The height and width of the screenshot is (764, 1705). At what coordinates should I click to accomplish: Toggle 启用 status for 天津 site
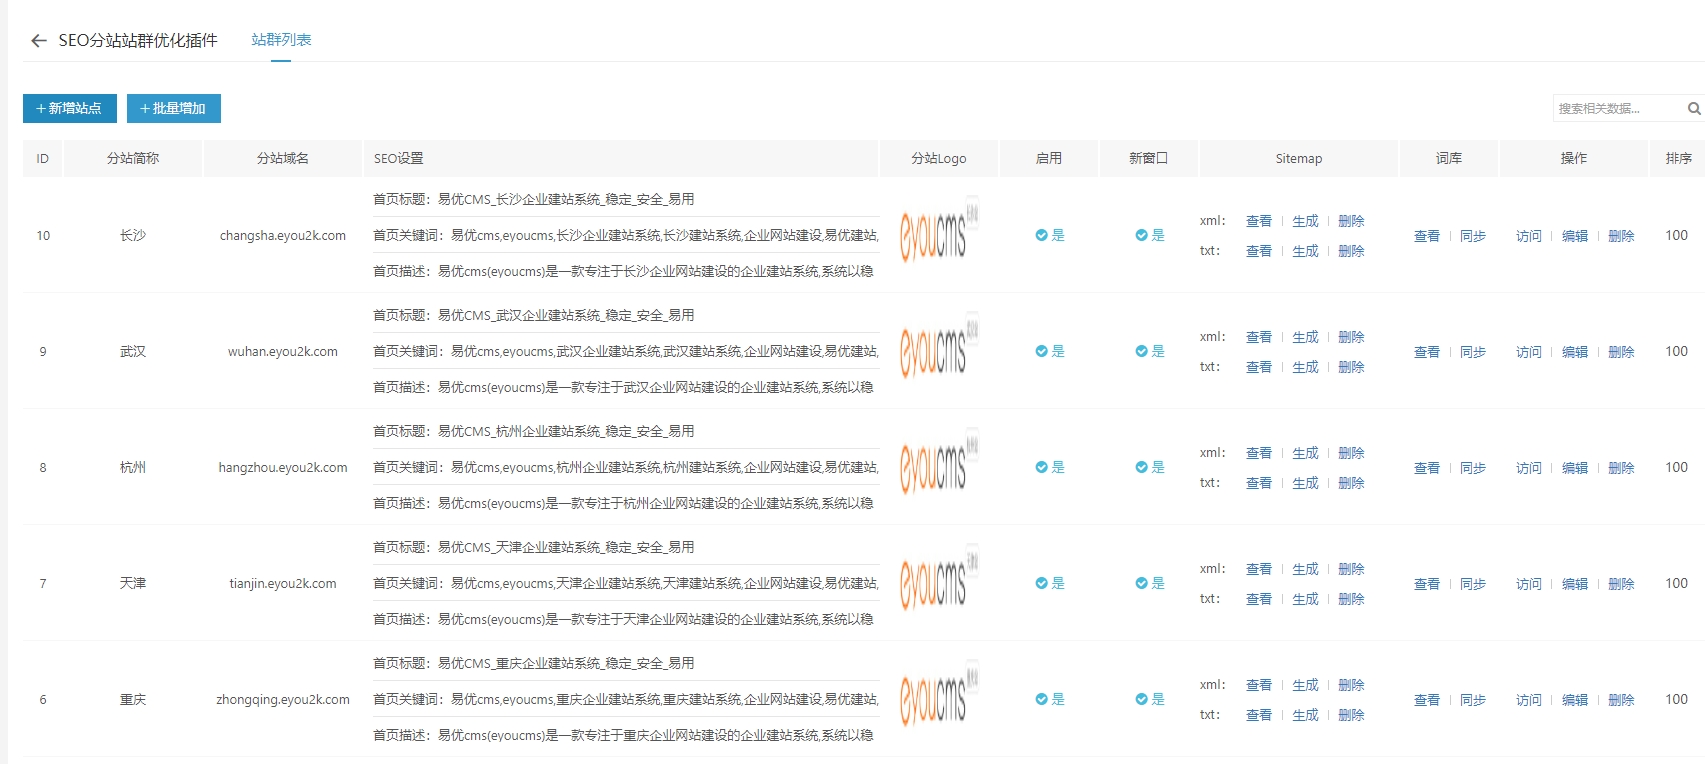point(1049,584)
